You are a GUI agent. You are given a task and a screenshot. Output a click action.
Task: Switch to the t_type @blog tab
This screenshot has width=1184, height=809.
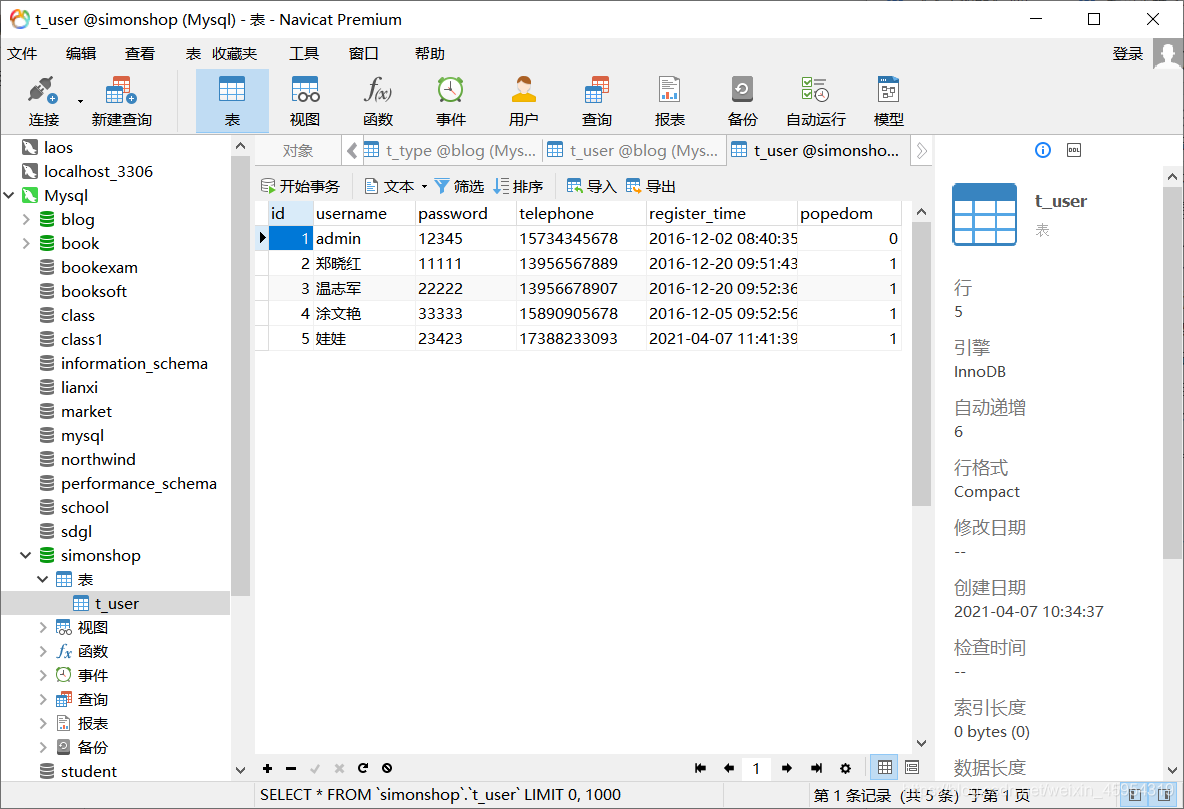(451, 150)
